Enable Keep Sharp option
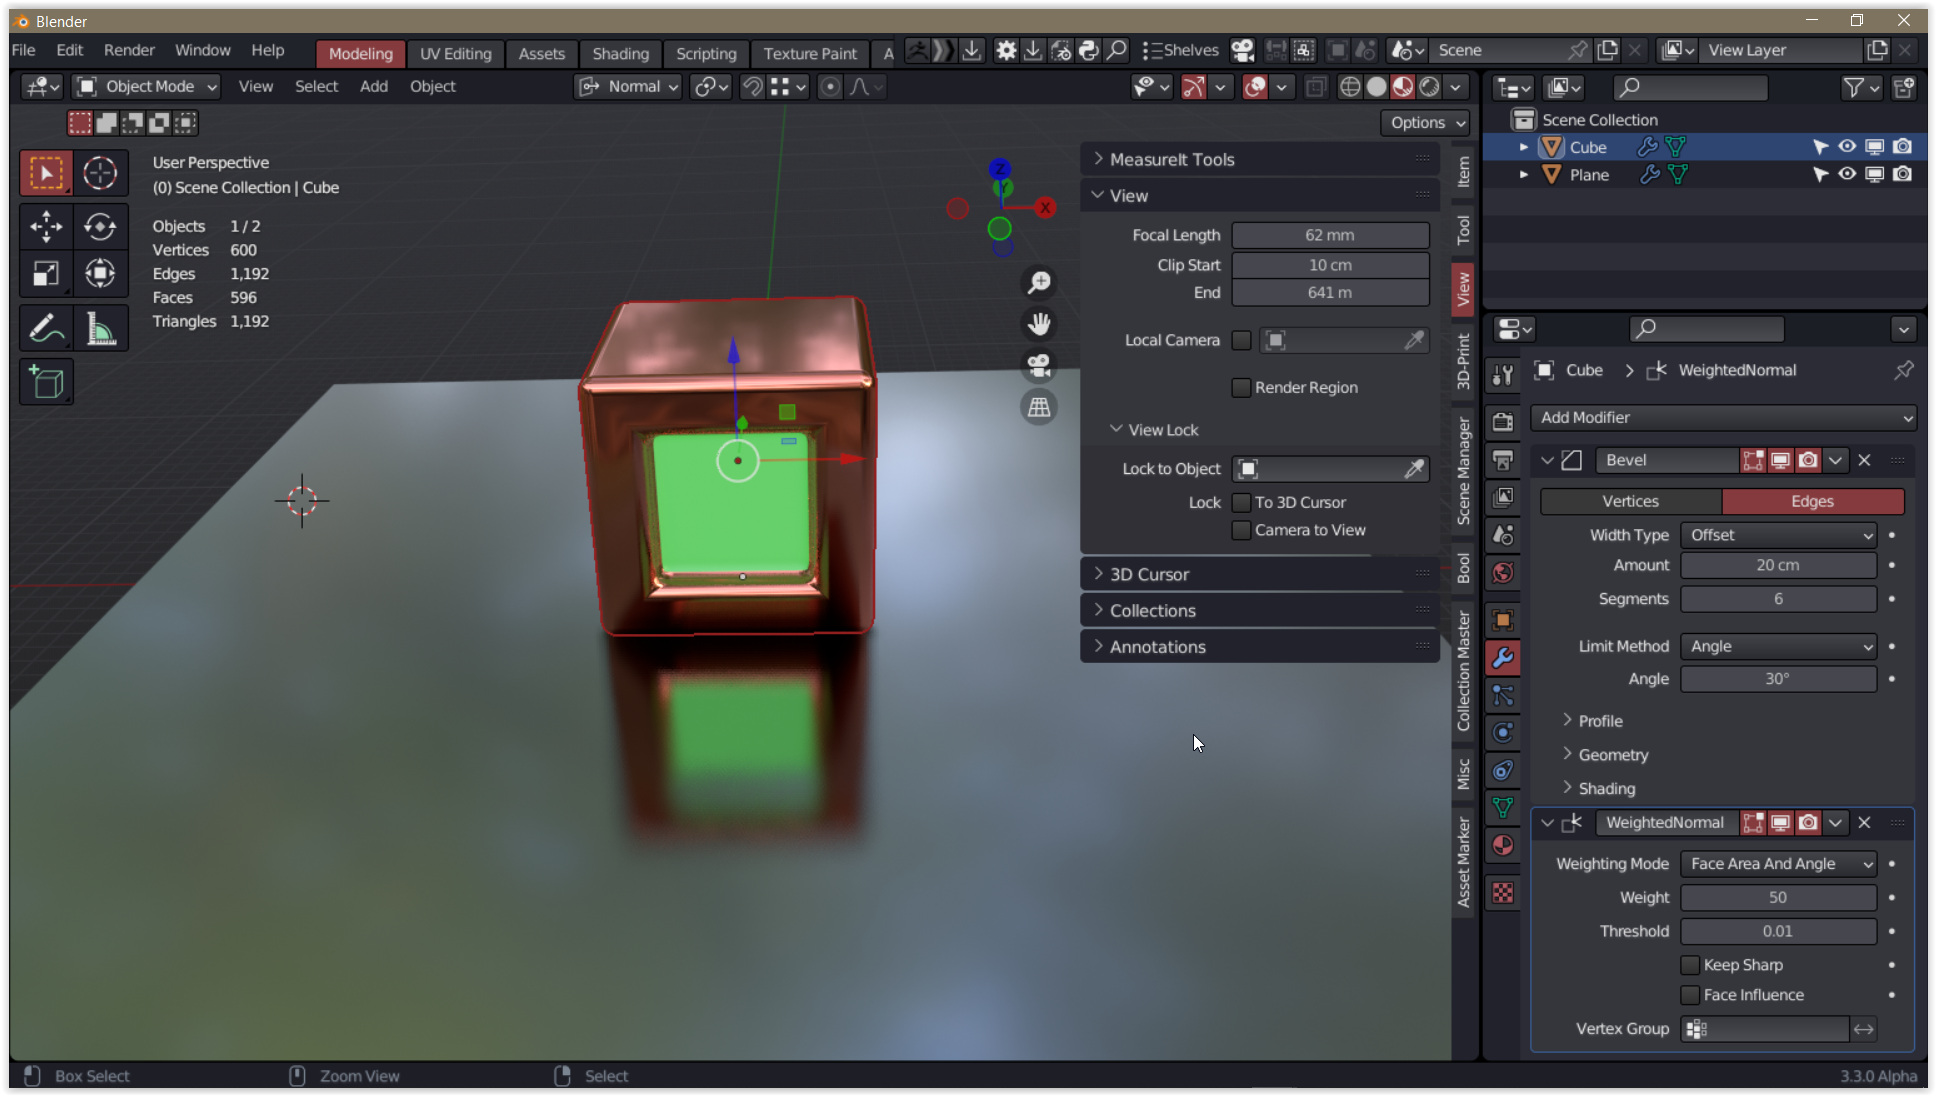This screenshot has width=1936, height=1096. pos(1690,965)
